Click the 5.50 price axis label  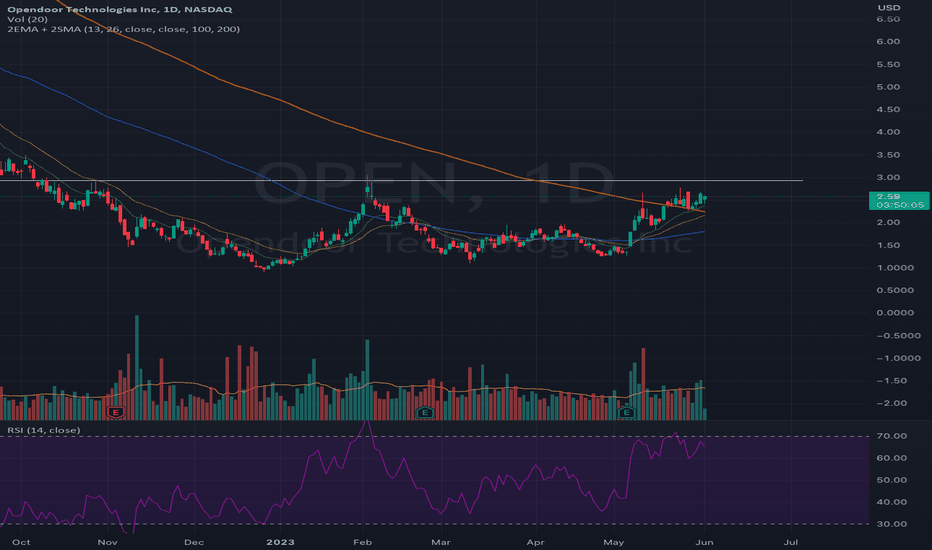click(x=888, y=64)
